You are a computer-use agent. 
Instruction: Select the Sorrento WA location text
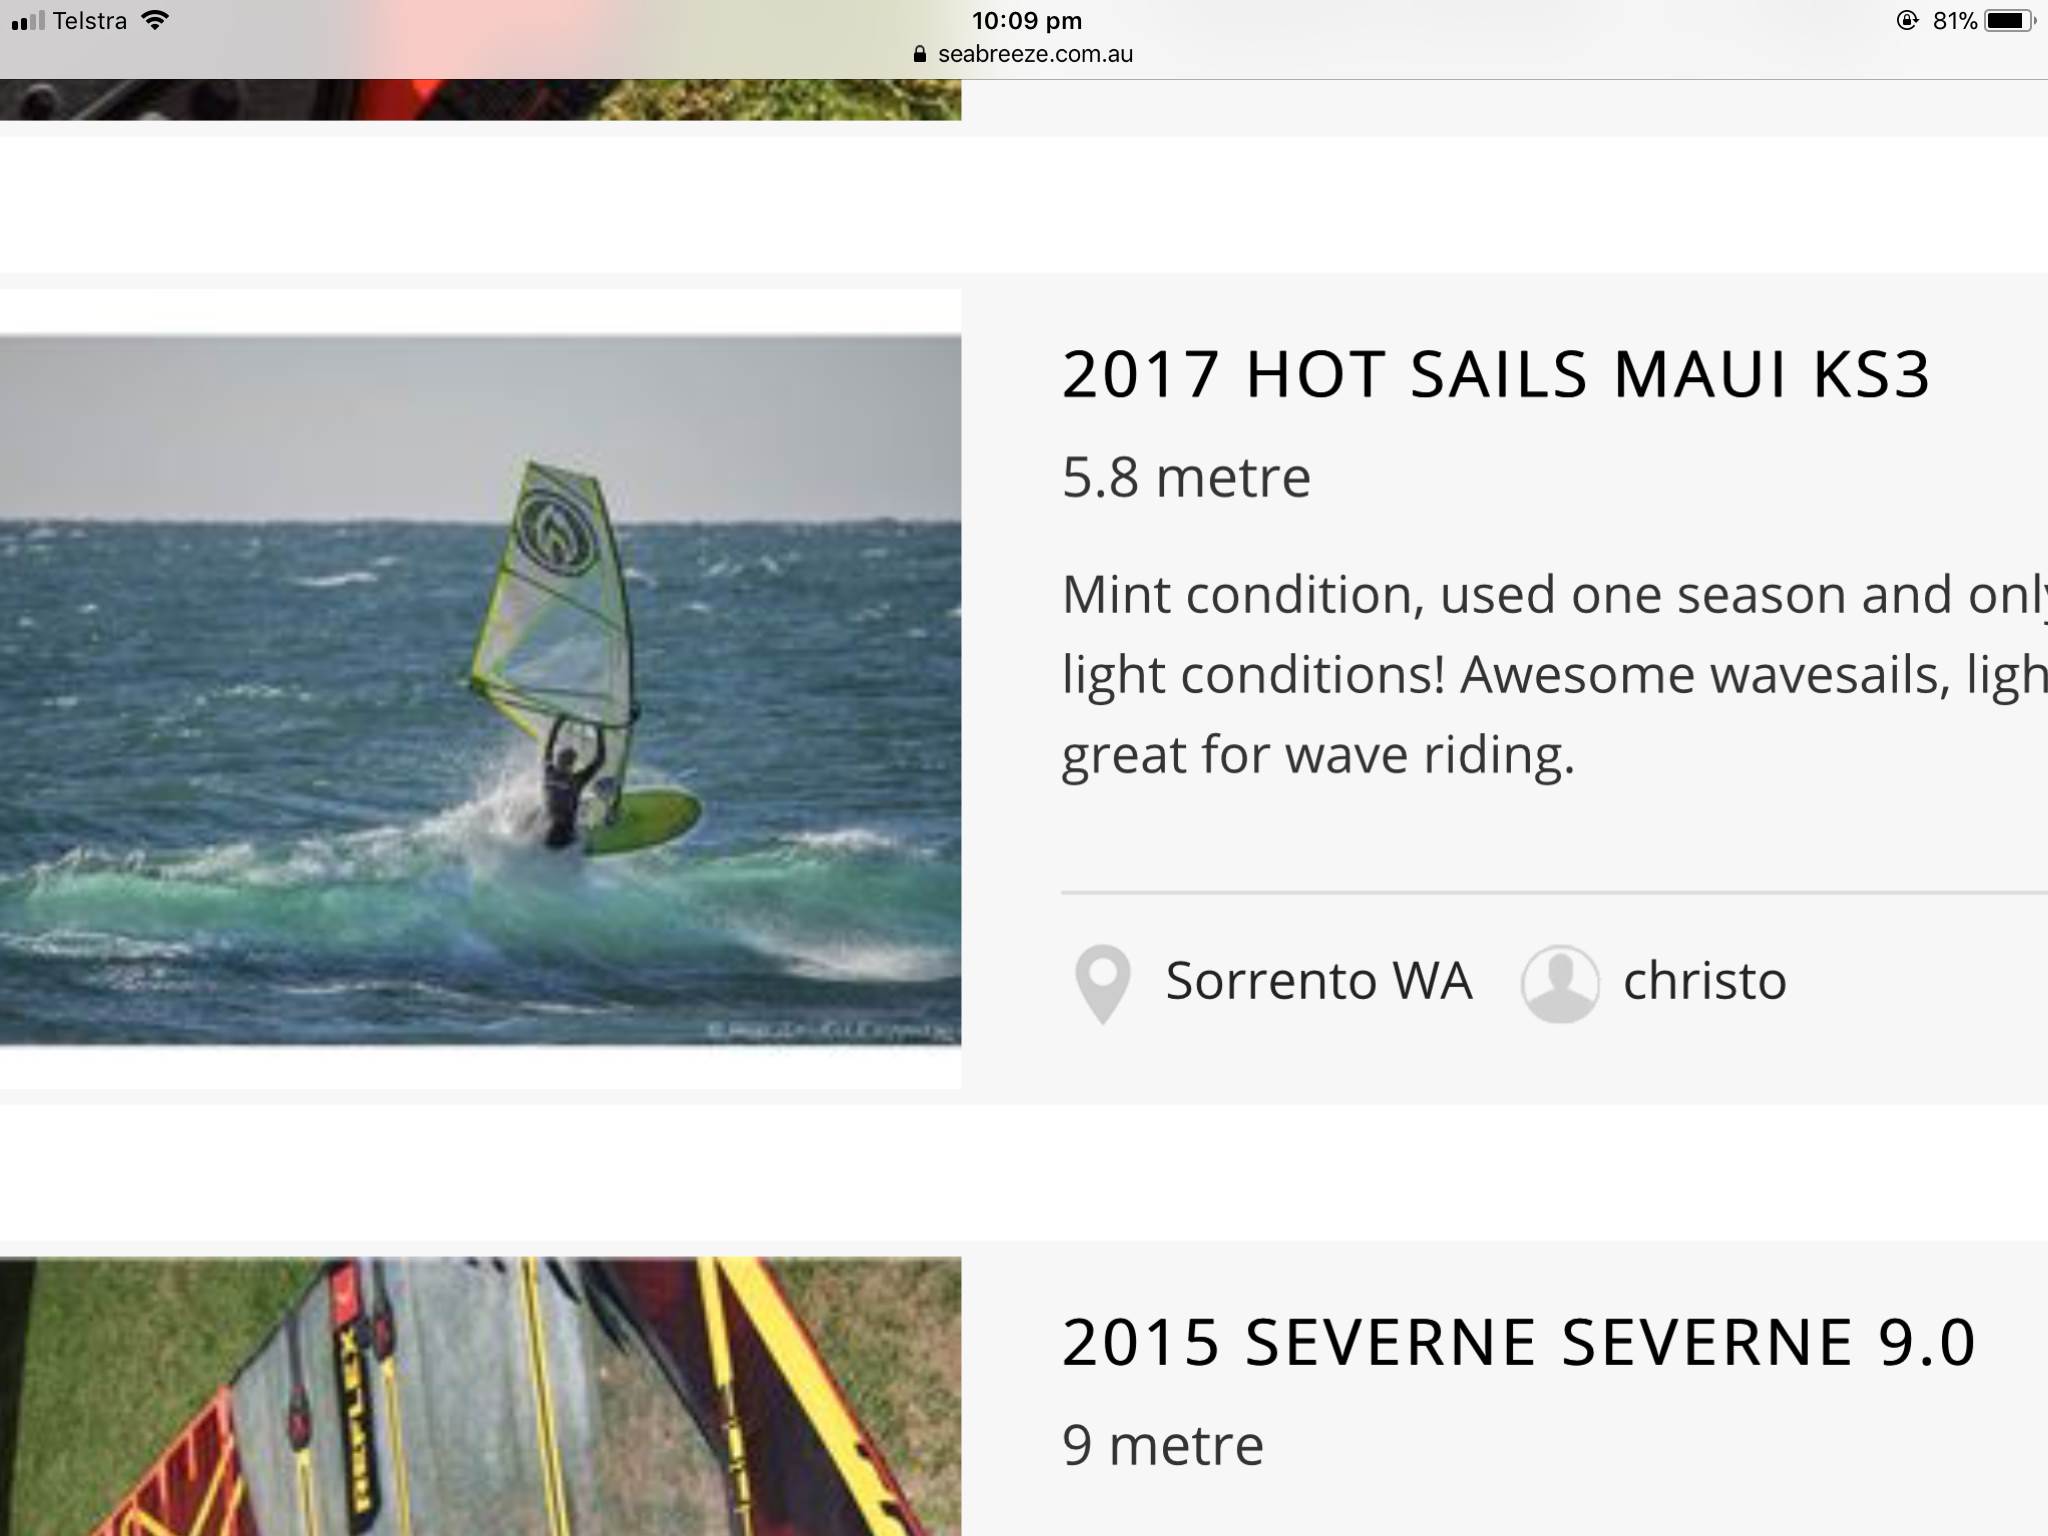point(1318,981)
